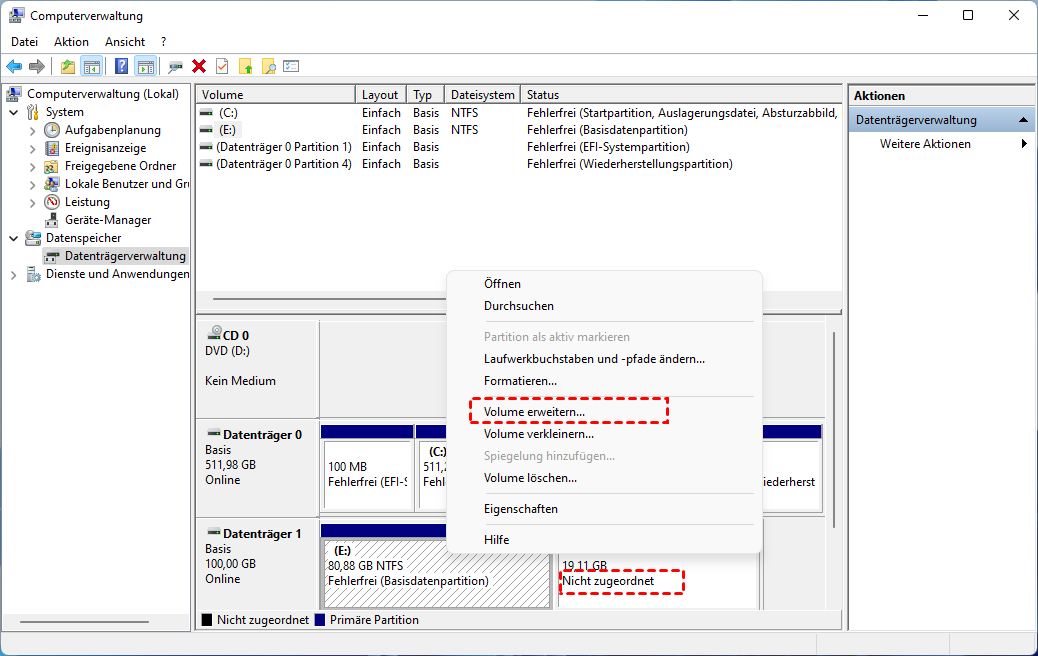Click the (C:) volume drive icon in list
This screenshot has width=1038, height=656.
(207, 113)
